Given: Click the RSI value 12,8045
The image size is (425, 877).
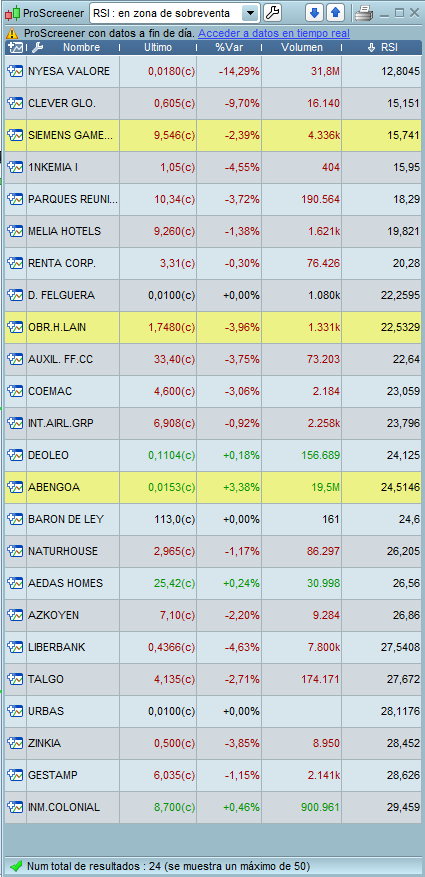Looking at the screenshot, I should (x=400, y=72).
